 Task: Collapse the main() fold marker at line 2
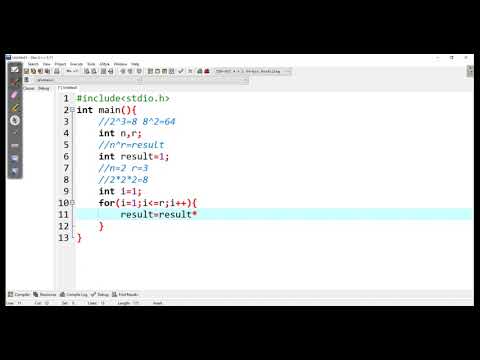coord(72,110)
